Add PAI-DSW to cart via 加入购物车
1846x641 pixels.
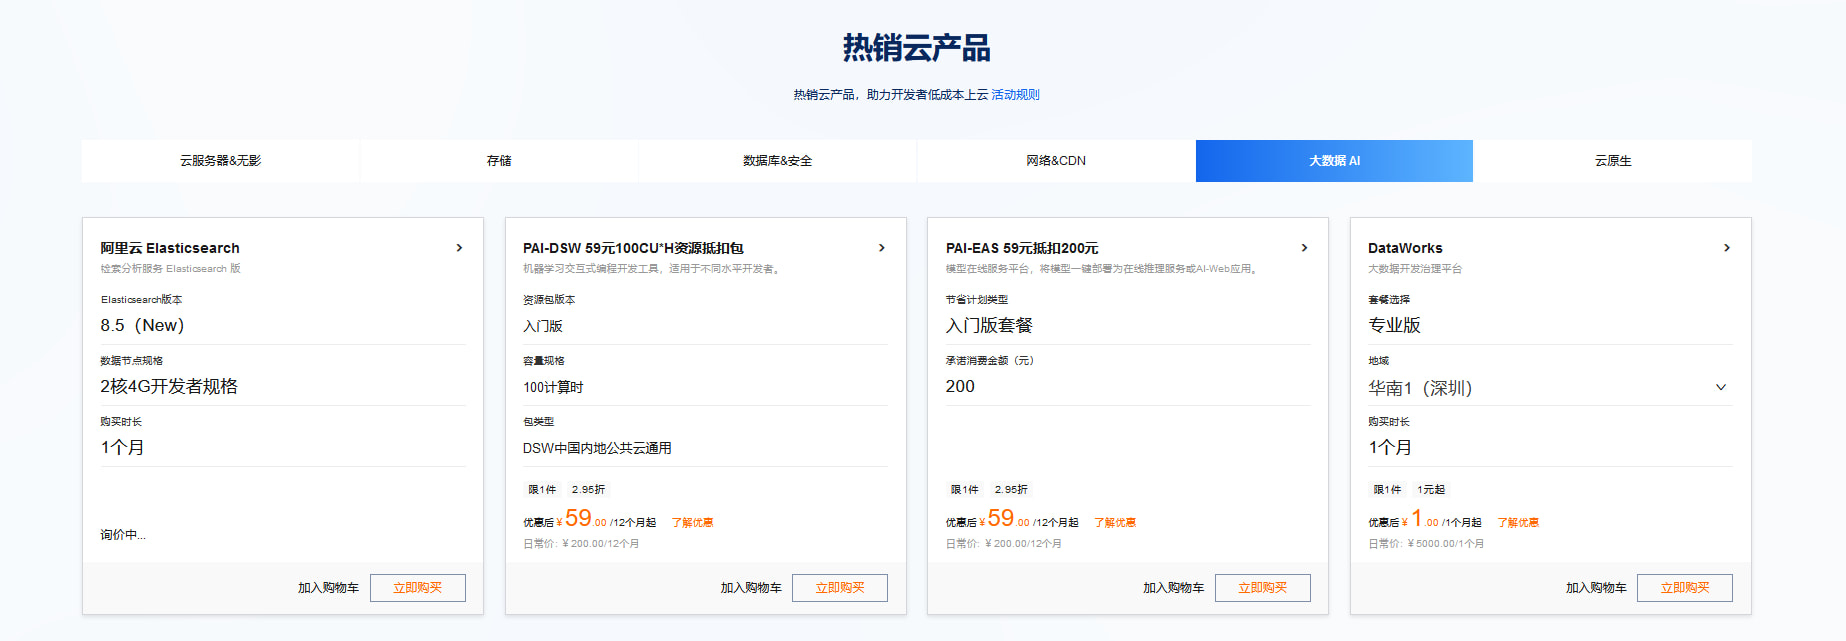(x=751, y=588)
